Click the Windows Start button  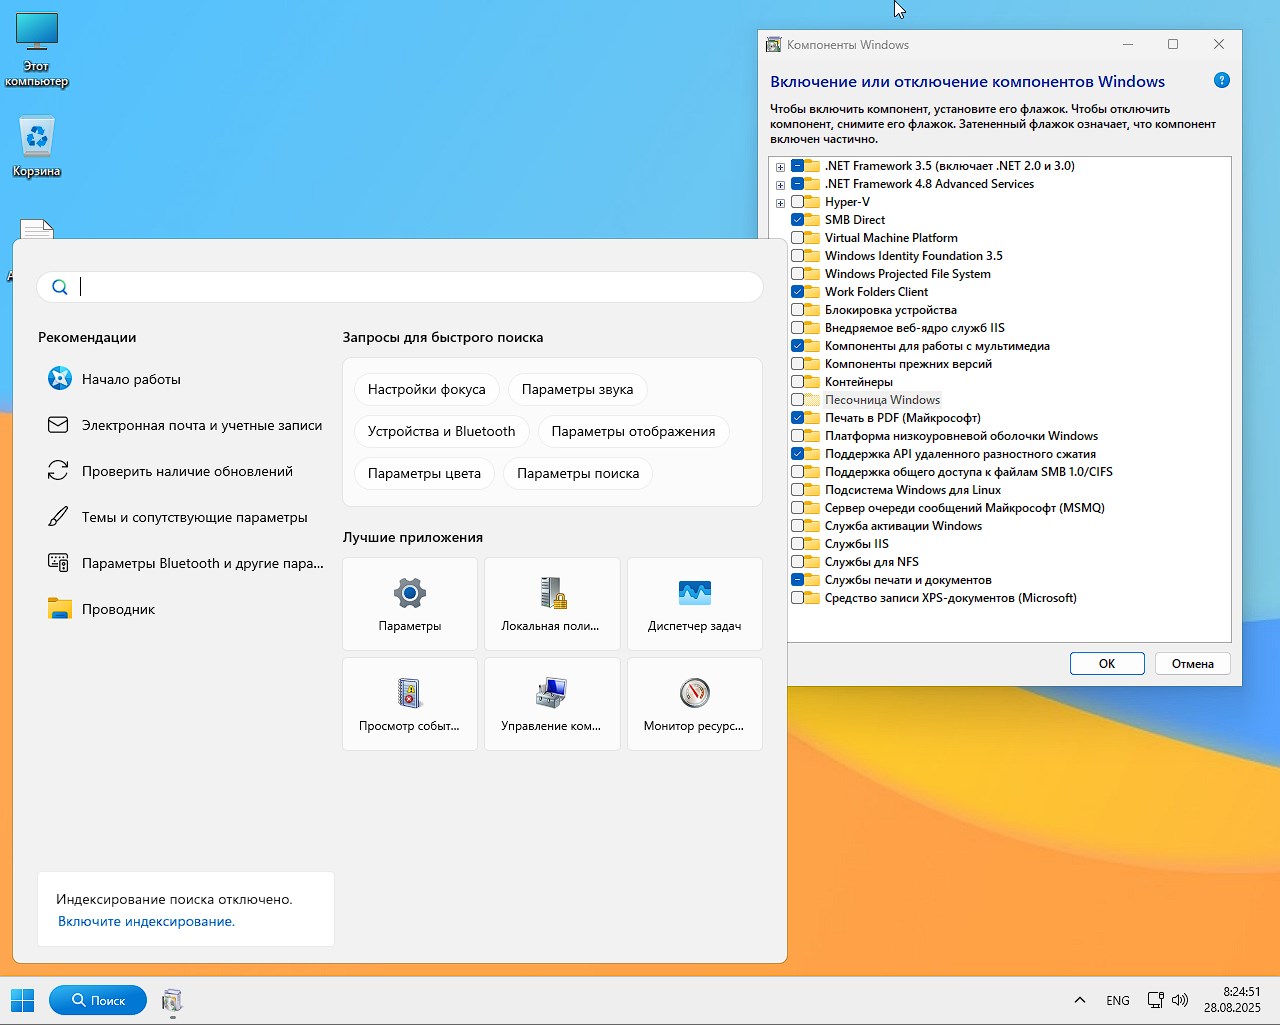point(22,1000)
